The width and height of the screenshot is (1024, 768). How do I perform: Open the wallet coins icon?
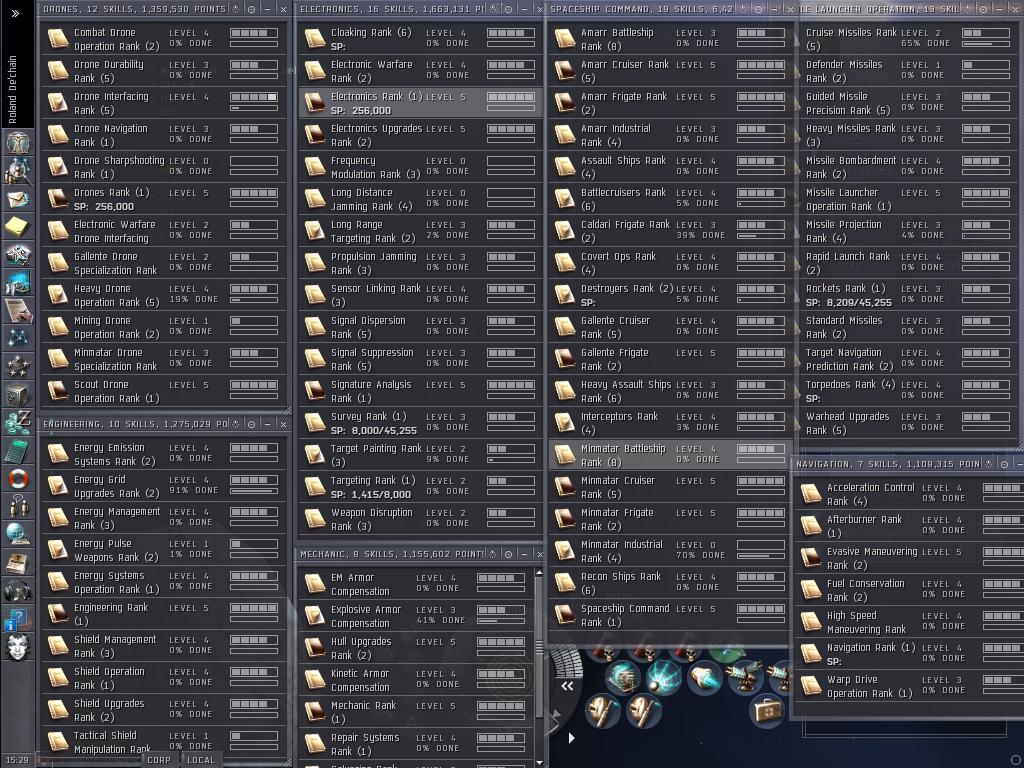coord(18,423)
